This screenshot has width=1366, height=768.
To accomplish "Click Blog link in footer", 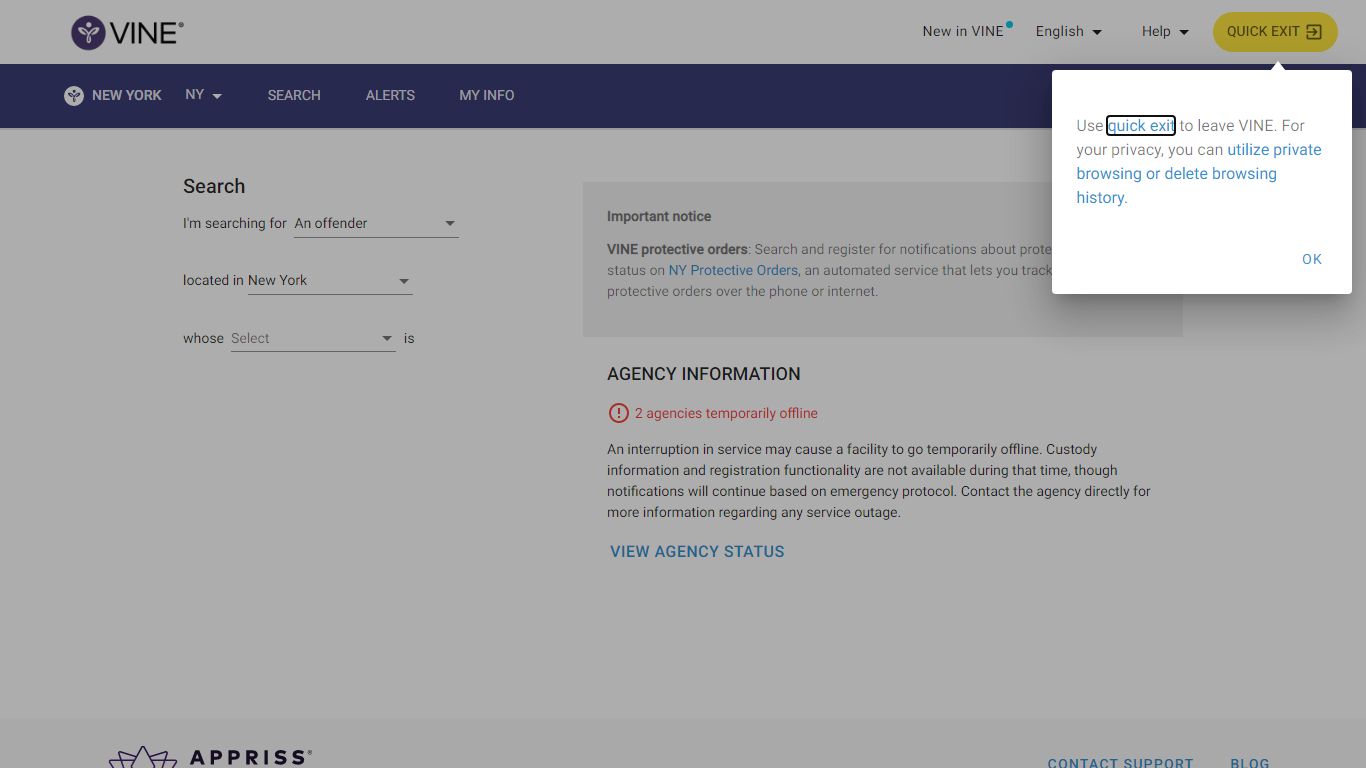I will 1250,762.
